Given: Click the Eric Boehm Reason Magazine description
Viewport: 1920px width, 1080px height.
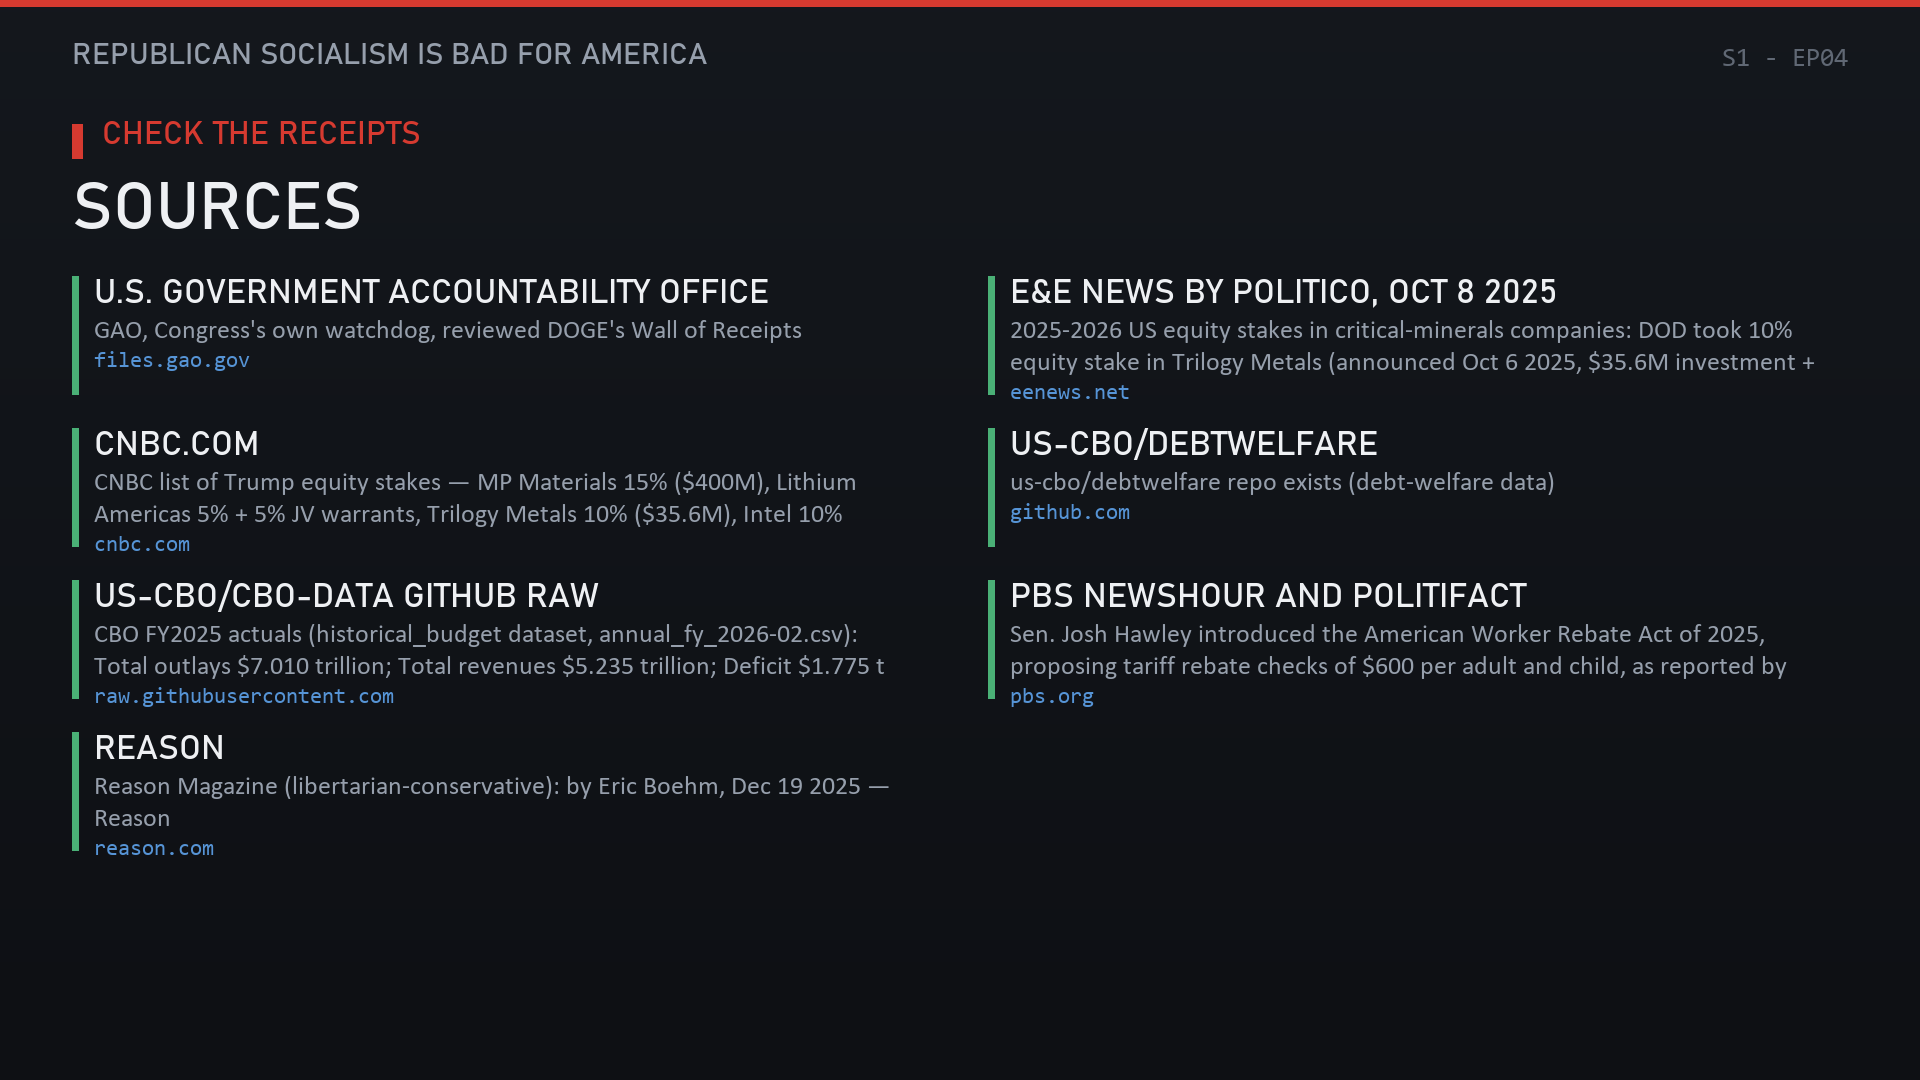Looking at the screenshot, I should 492,802.
